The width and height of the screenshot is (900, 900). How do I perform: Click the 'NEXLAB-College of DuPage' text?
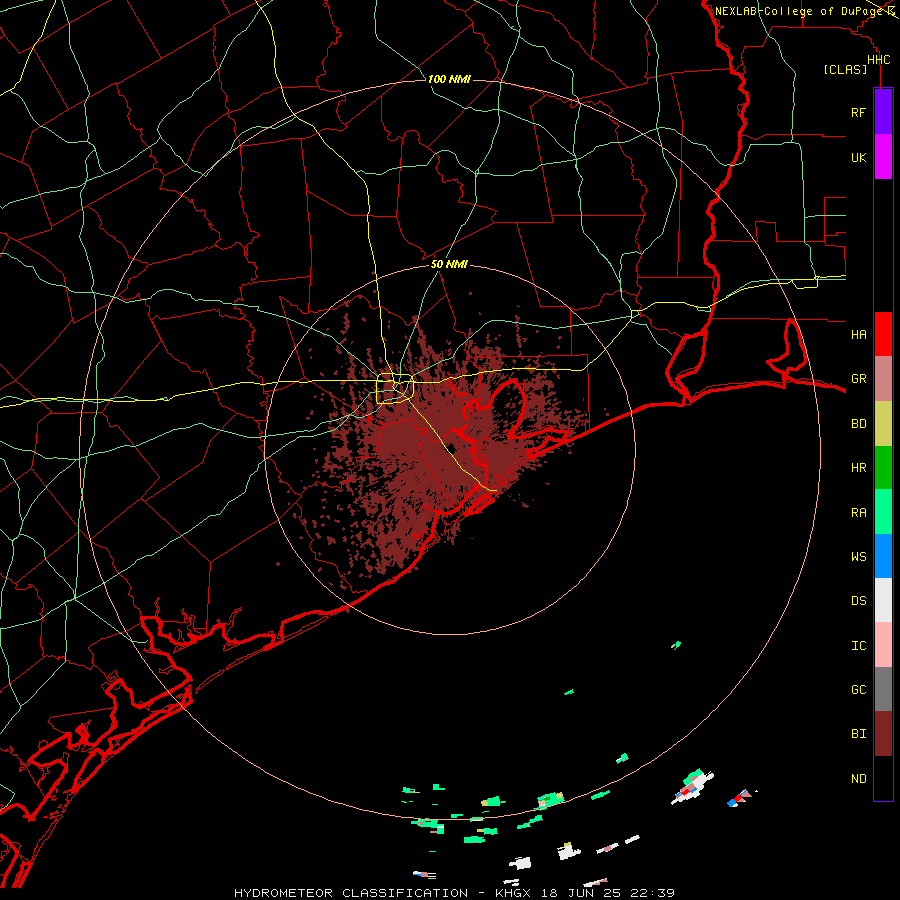[x=798, y=11]
